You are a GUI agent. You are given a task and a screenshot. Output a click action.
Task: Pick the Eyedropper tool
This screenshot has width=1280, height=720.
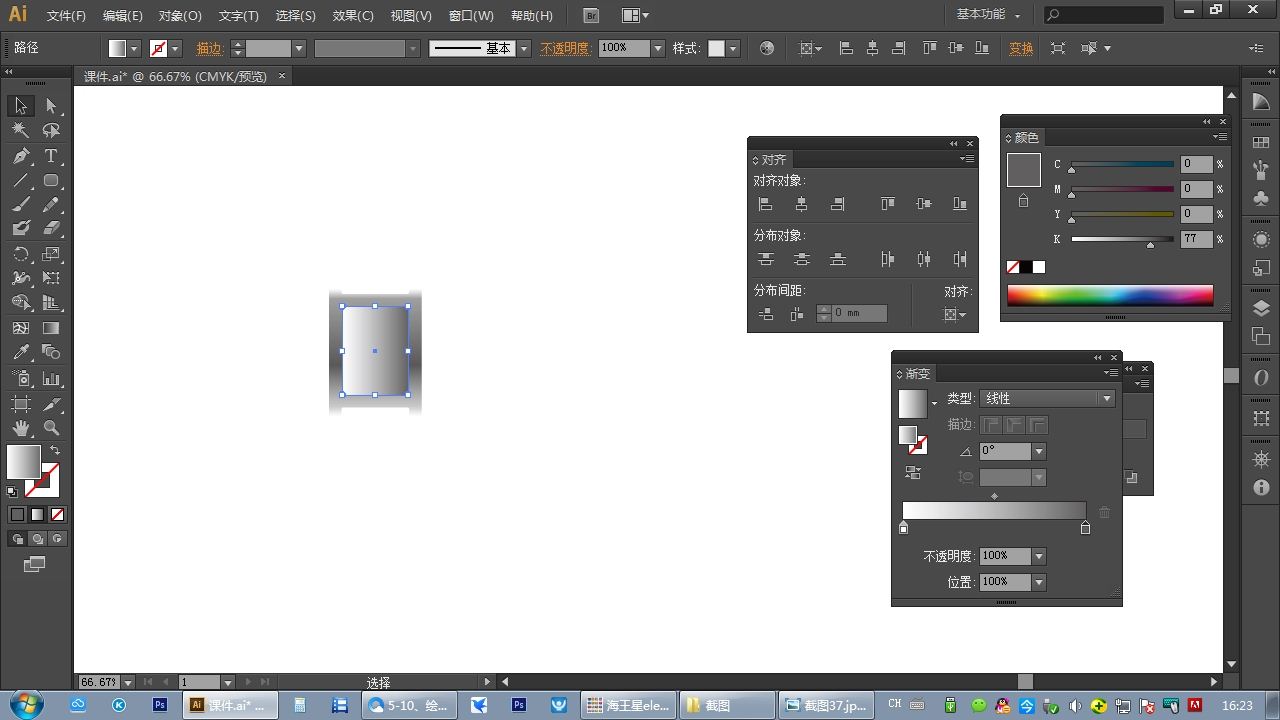click(x=20, y=352)
